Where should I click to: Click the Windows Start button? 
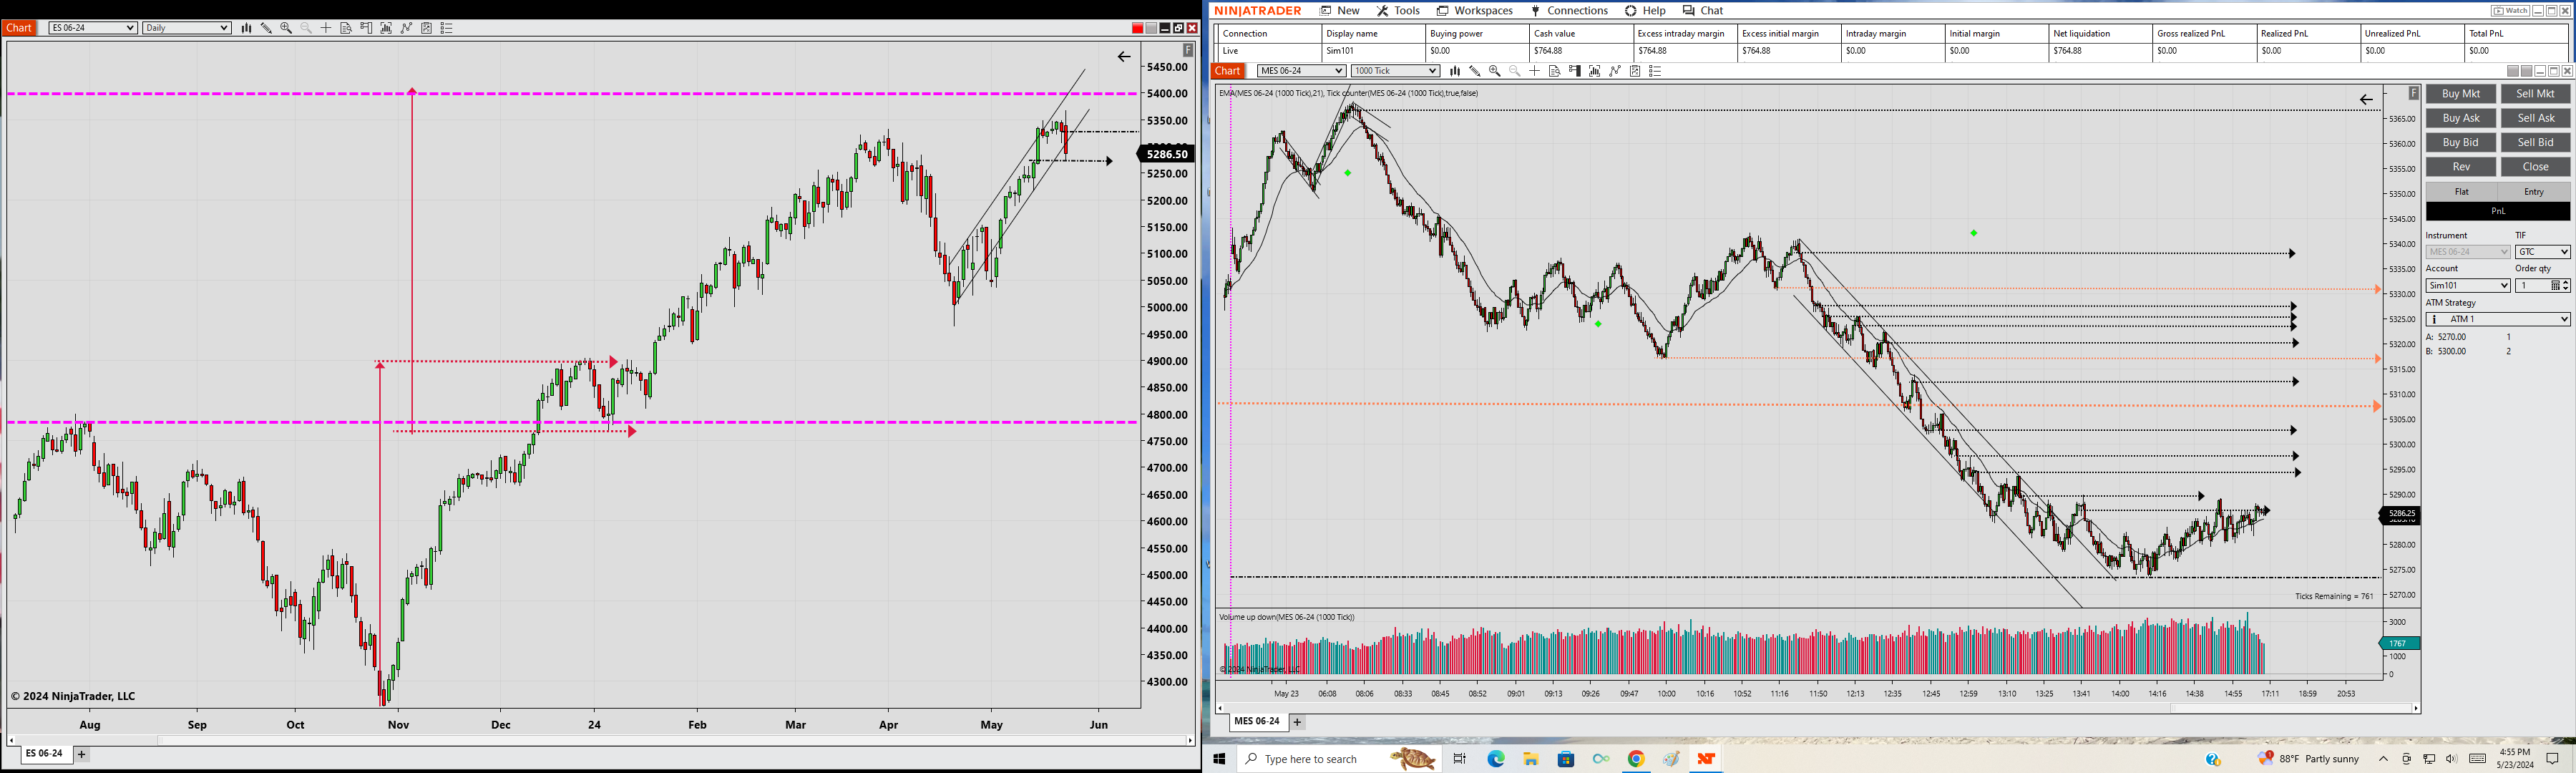(1219, 759)
